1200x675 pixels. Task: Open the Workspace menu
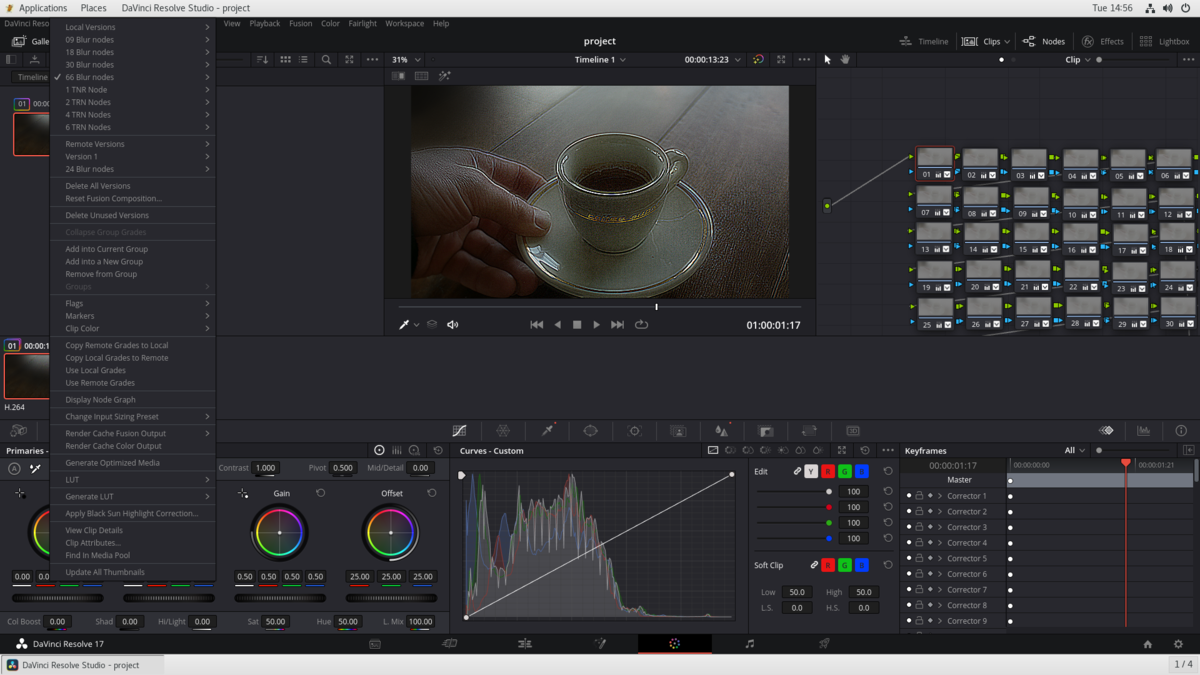(x=404, y=23)
